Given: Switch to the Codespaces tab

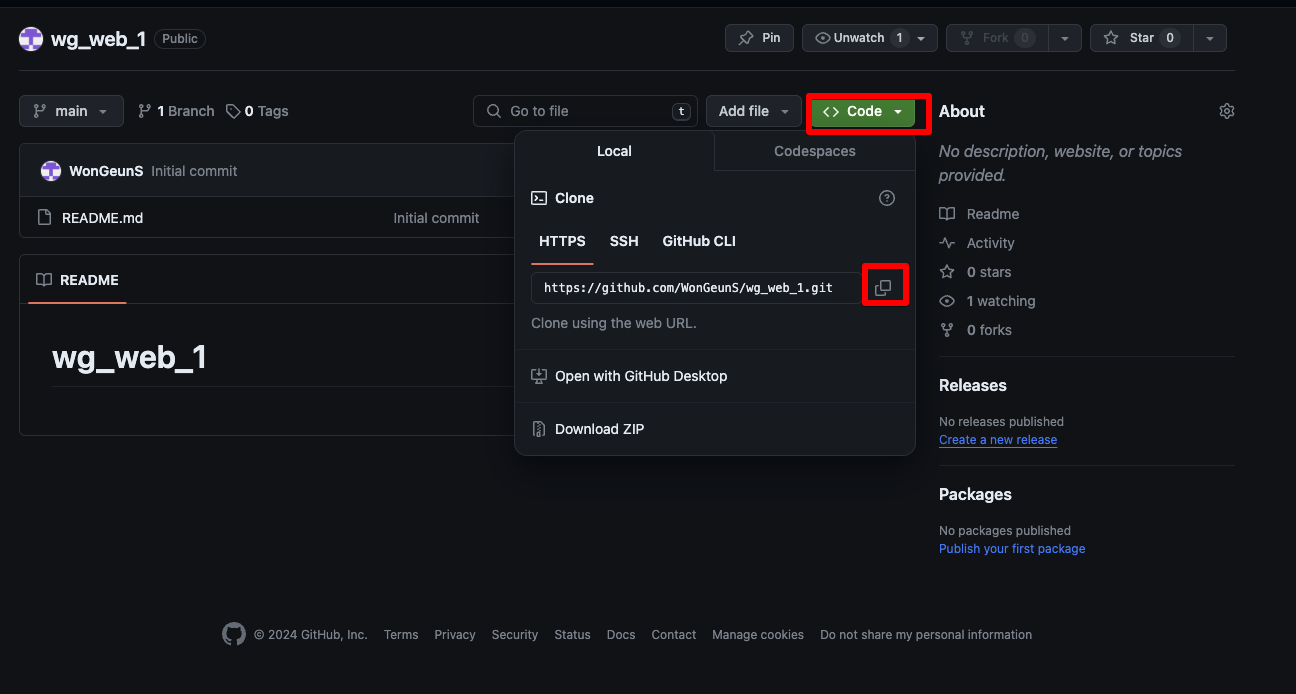Looking at the screenshot, I should (815, 151).
